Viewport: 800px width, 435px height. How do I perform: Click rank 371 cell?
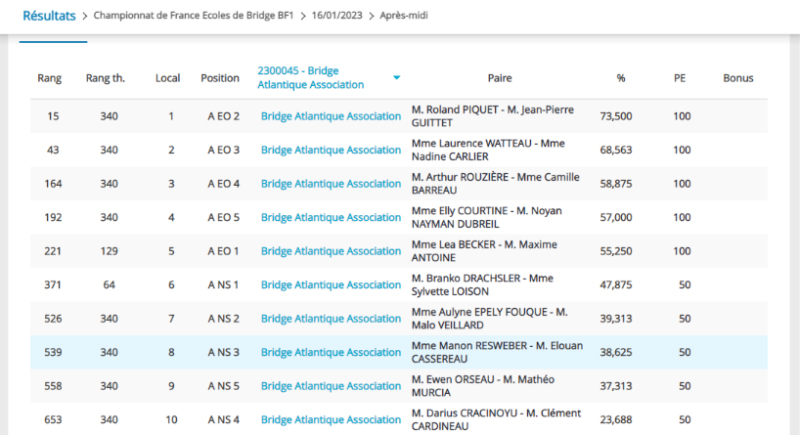click(53, 285)
